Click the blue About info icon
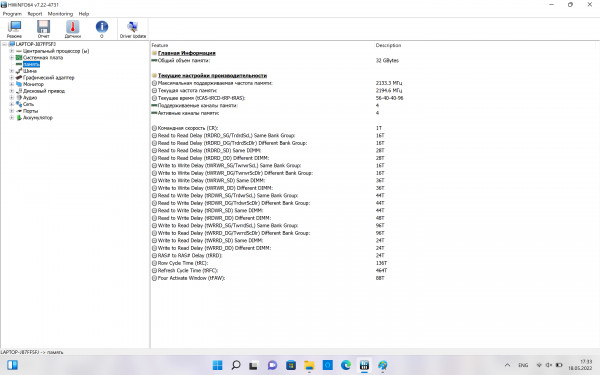 102,27
